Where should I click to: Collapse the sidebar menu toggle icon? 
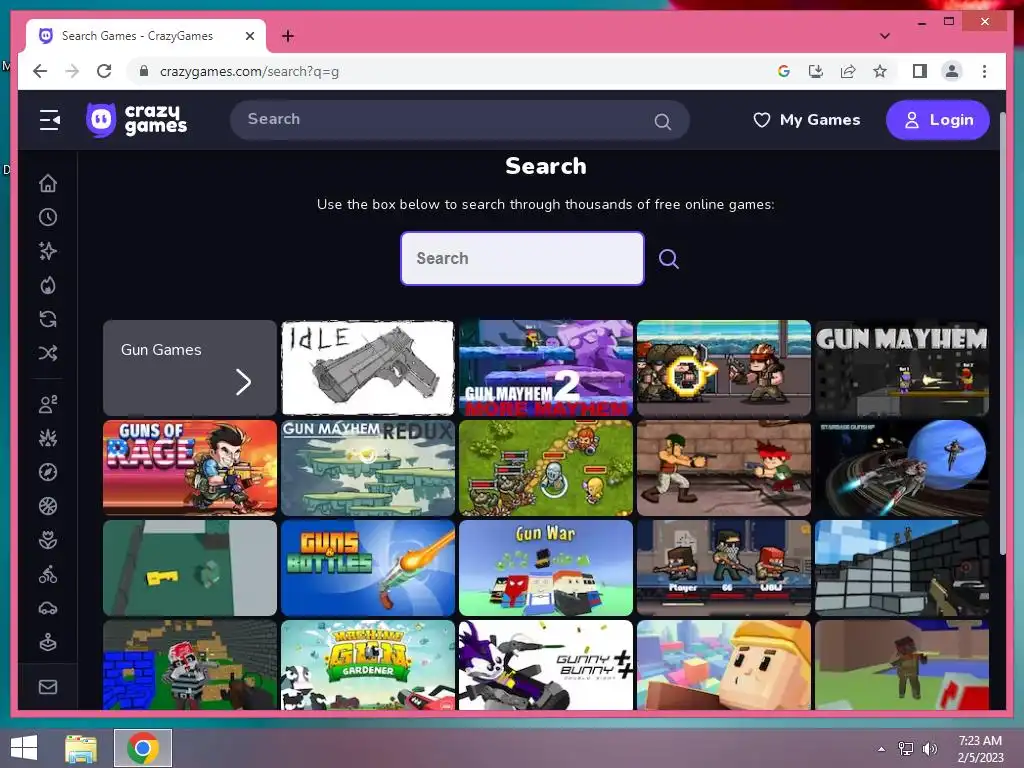(49, 120)
